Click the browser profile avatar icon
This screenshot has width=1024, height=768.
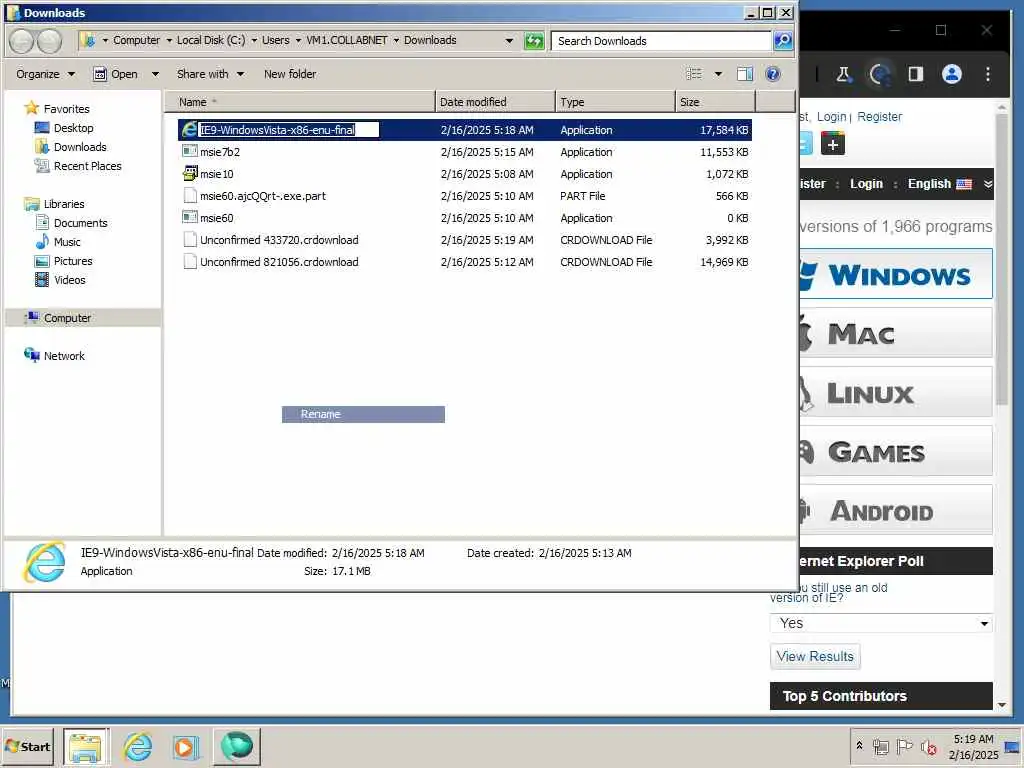[x=952, y=74]
